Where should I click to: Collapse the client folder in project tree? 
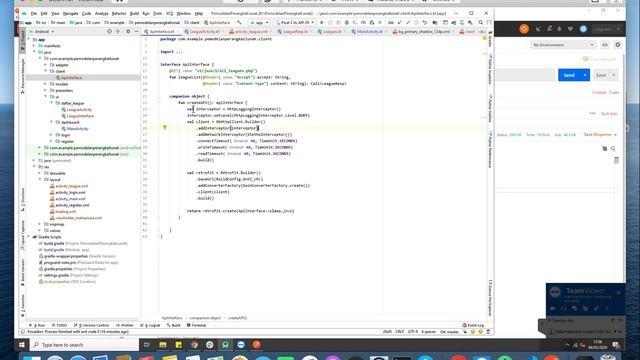click(x=46, y=71)
